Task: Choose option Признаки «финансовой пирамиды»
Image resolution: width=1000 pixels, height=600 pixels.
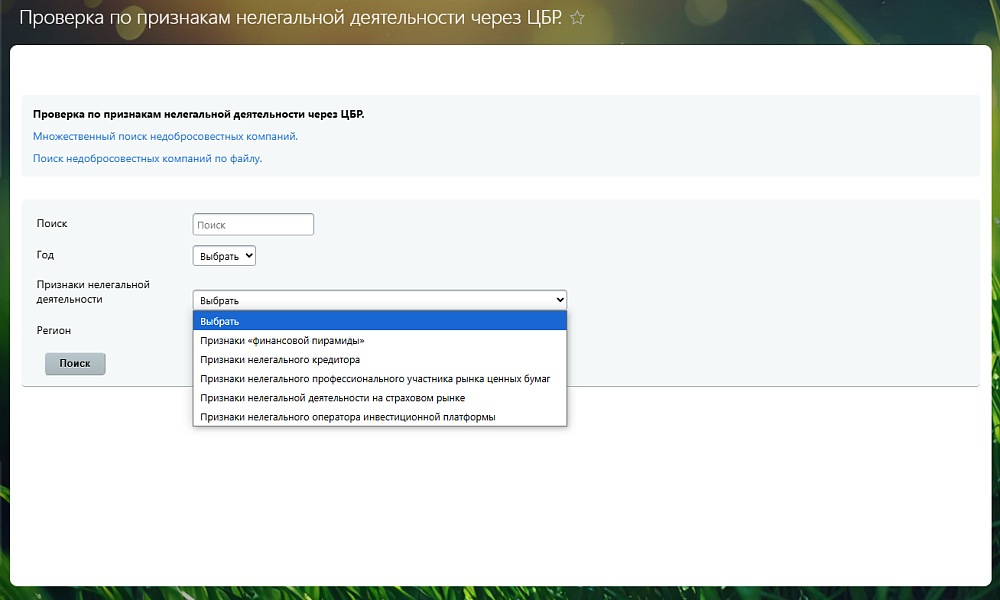Action: (x=282, y=340)
